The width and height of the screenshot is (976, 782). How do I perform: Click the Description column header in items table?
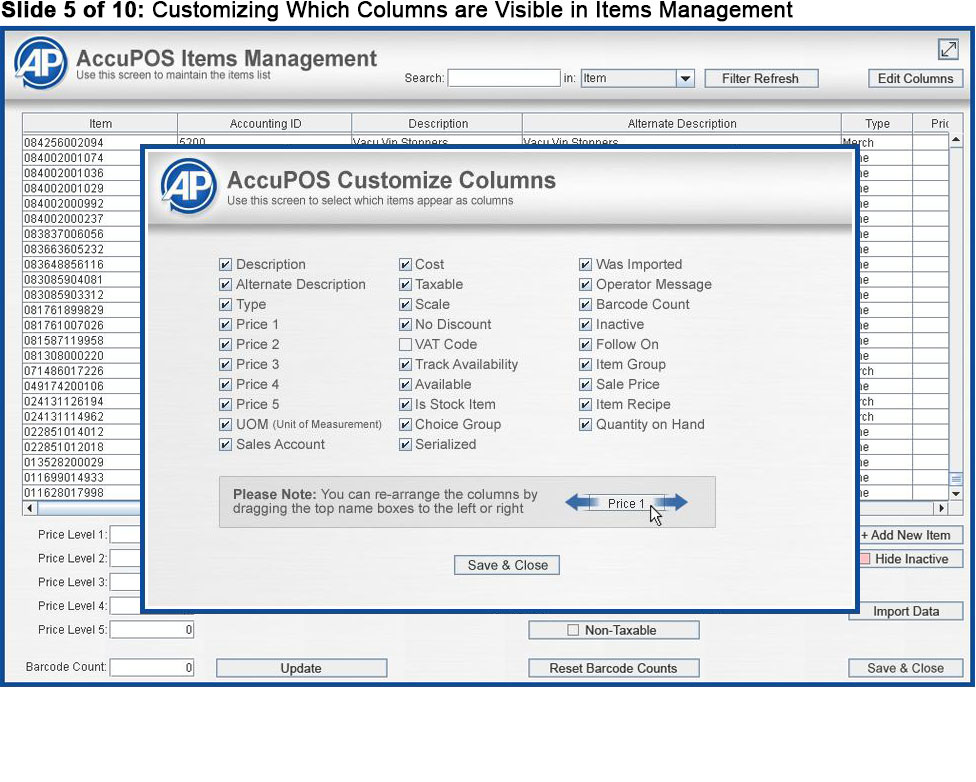pyautogui.click(x=438, y=123)
